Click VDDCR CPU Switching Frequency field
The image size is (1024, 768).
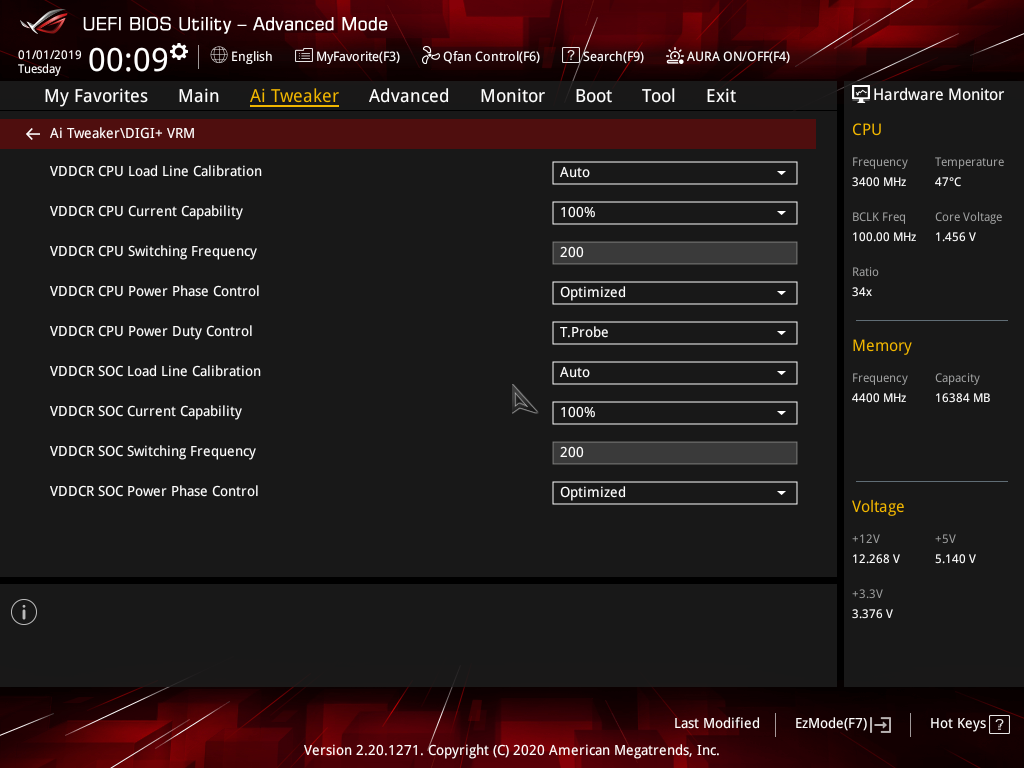pos(675,253)
